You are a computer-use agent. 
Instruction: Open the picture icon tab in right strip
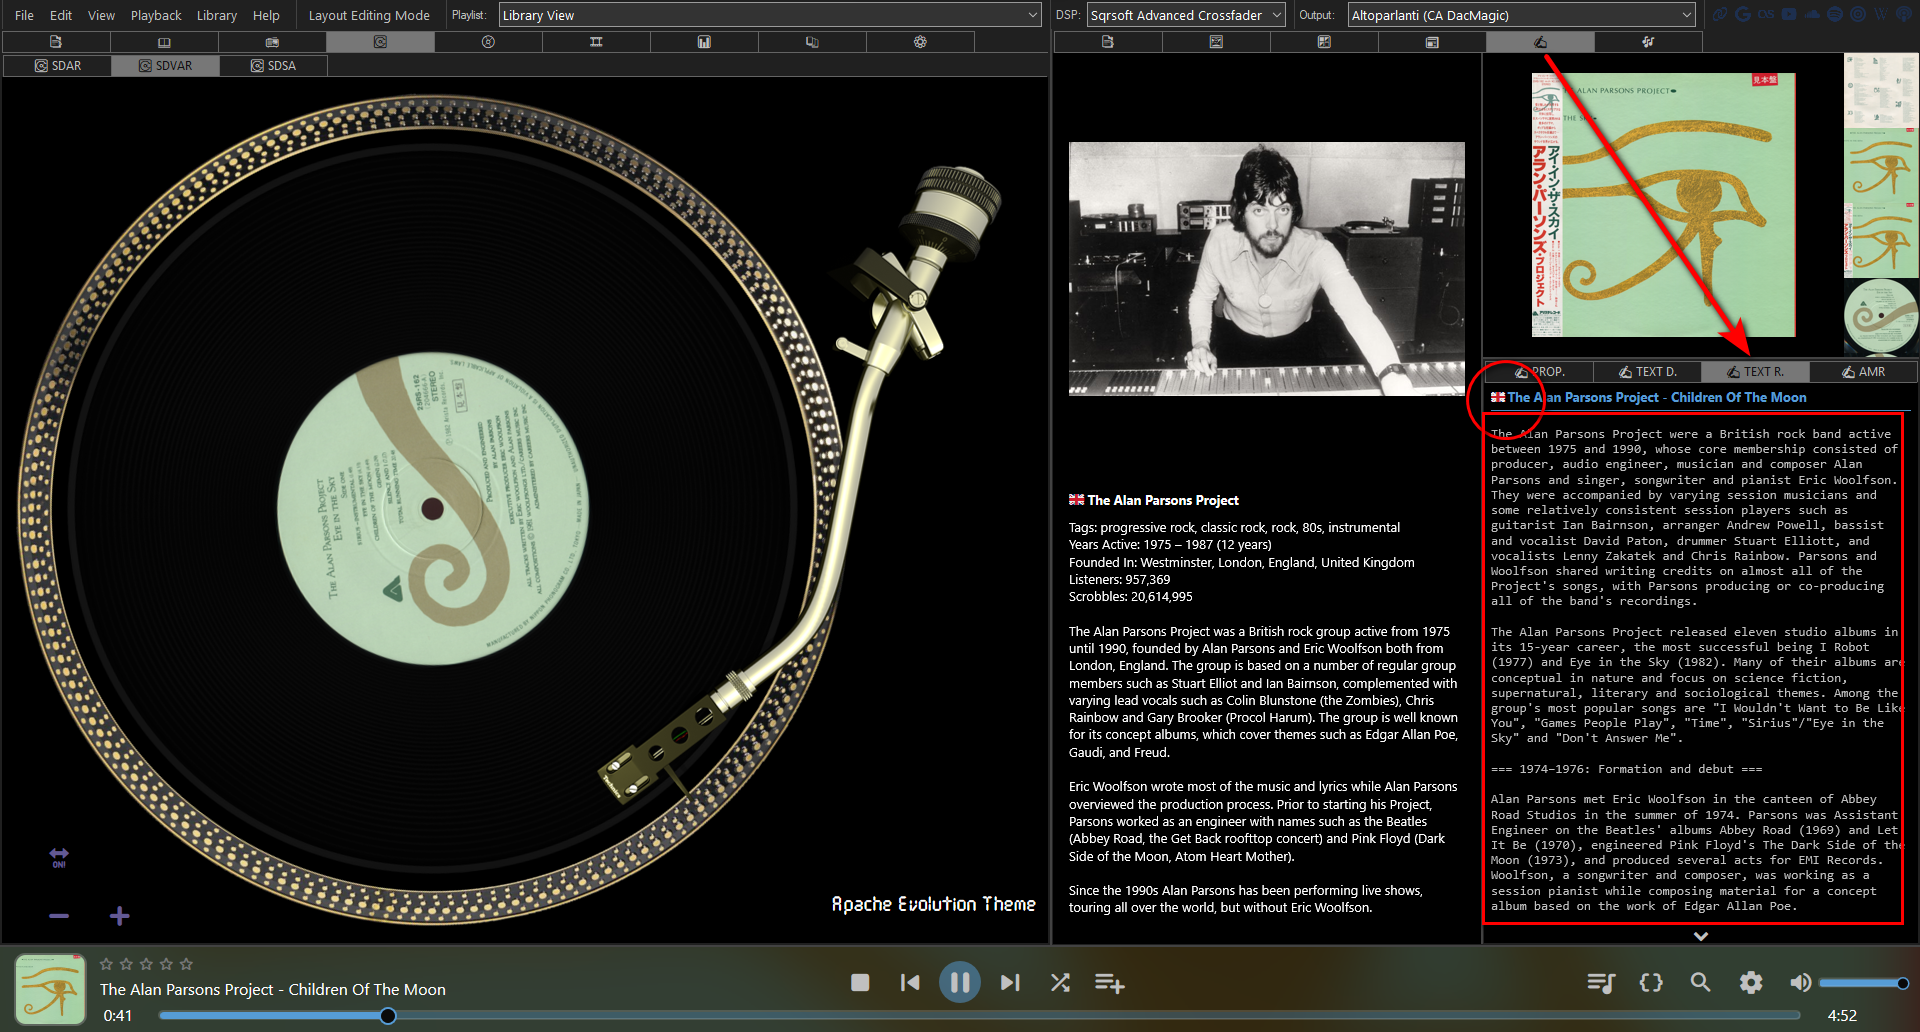tap(1216, 42)
